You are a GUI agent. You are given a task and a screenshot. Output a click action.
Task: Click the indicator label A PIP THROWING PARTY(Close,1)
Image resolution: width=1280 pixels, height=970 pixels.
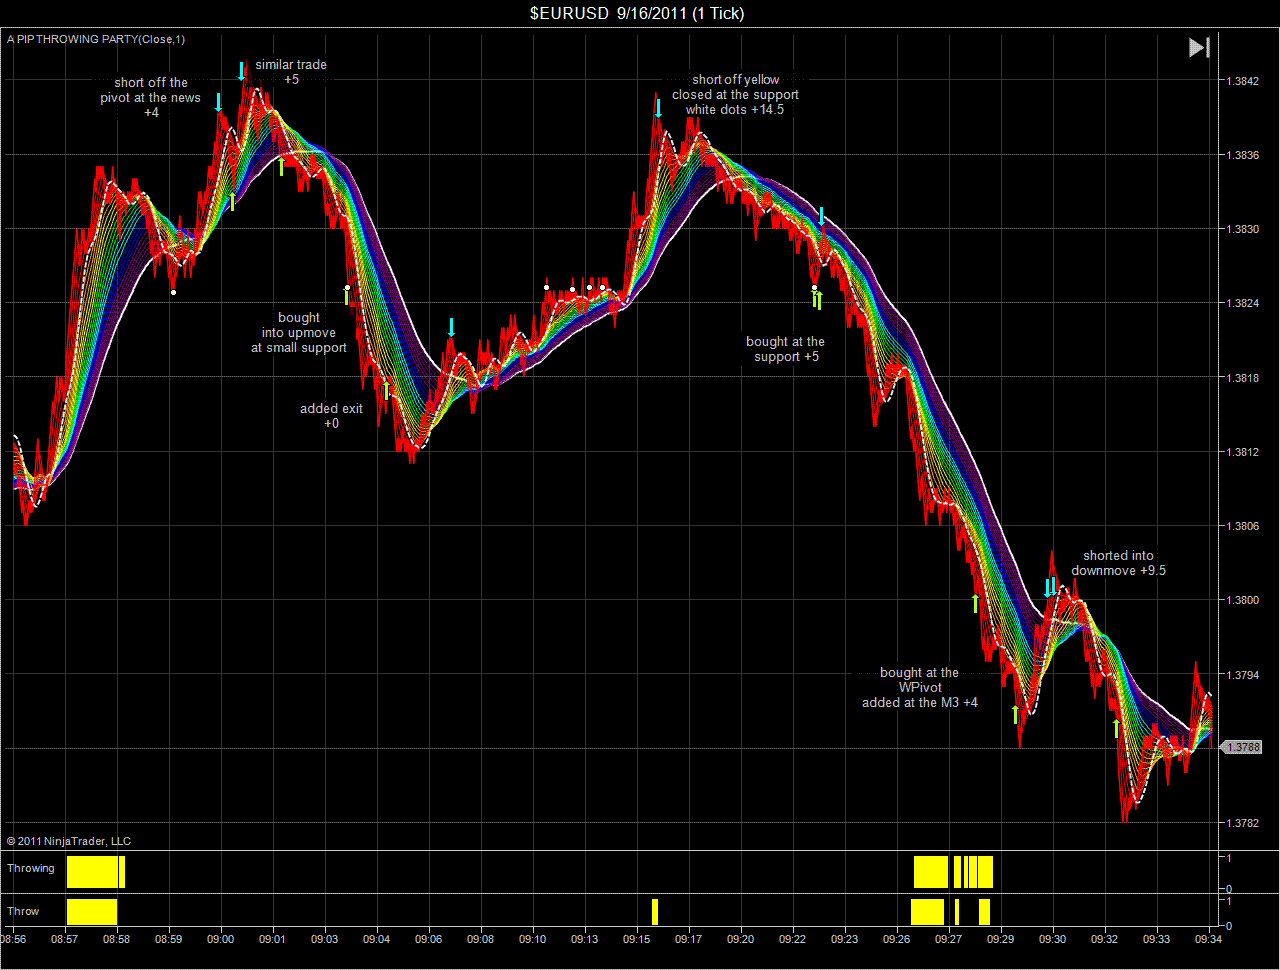pos(96,39)
